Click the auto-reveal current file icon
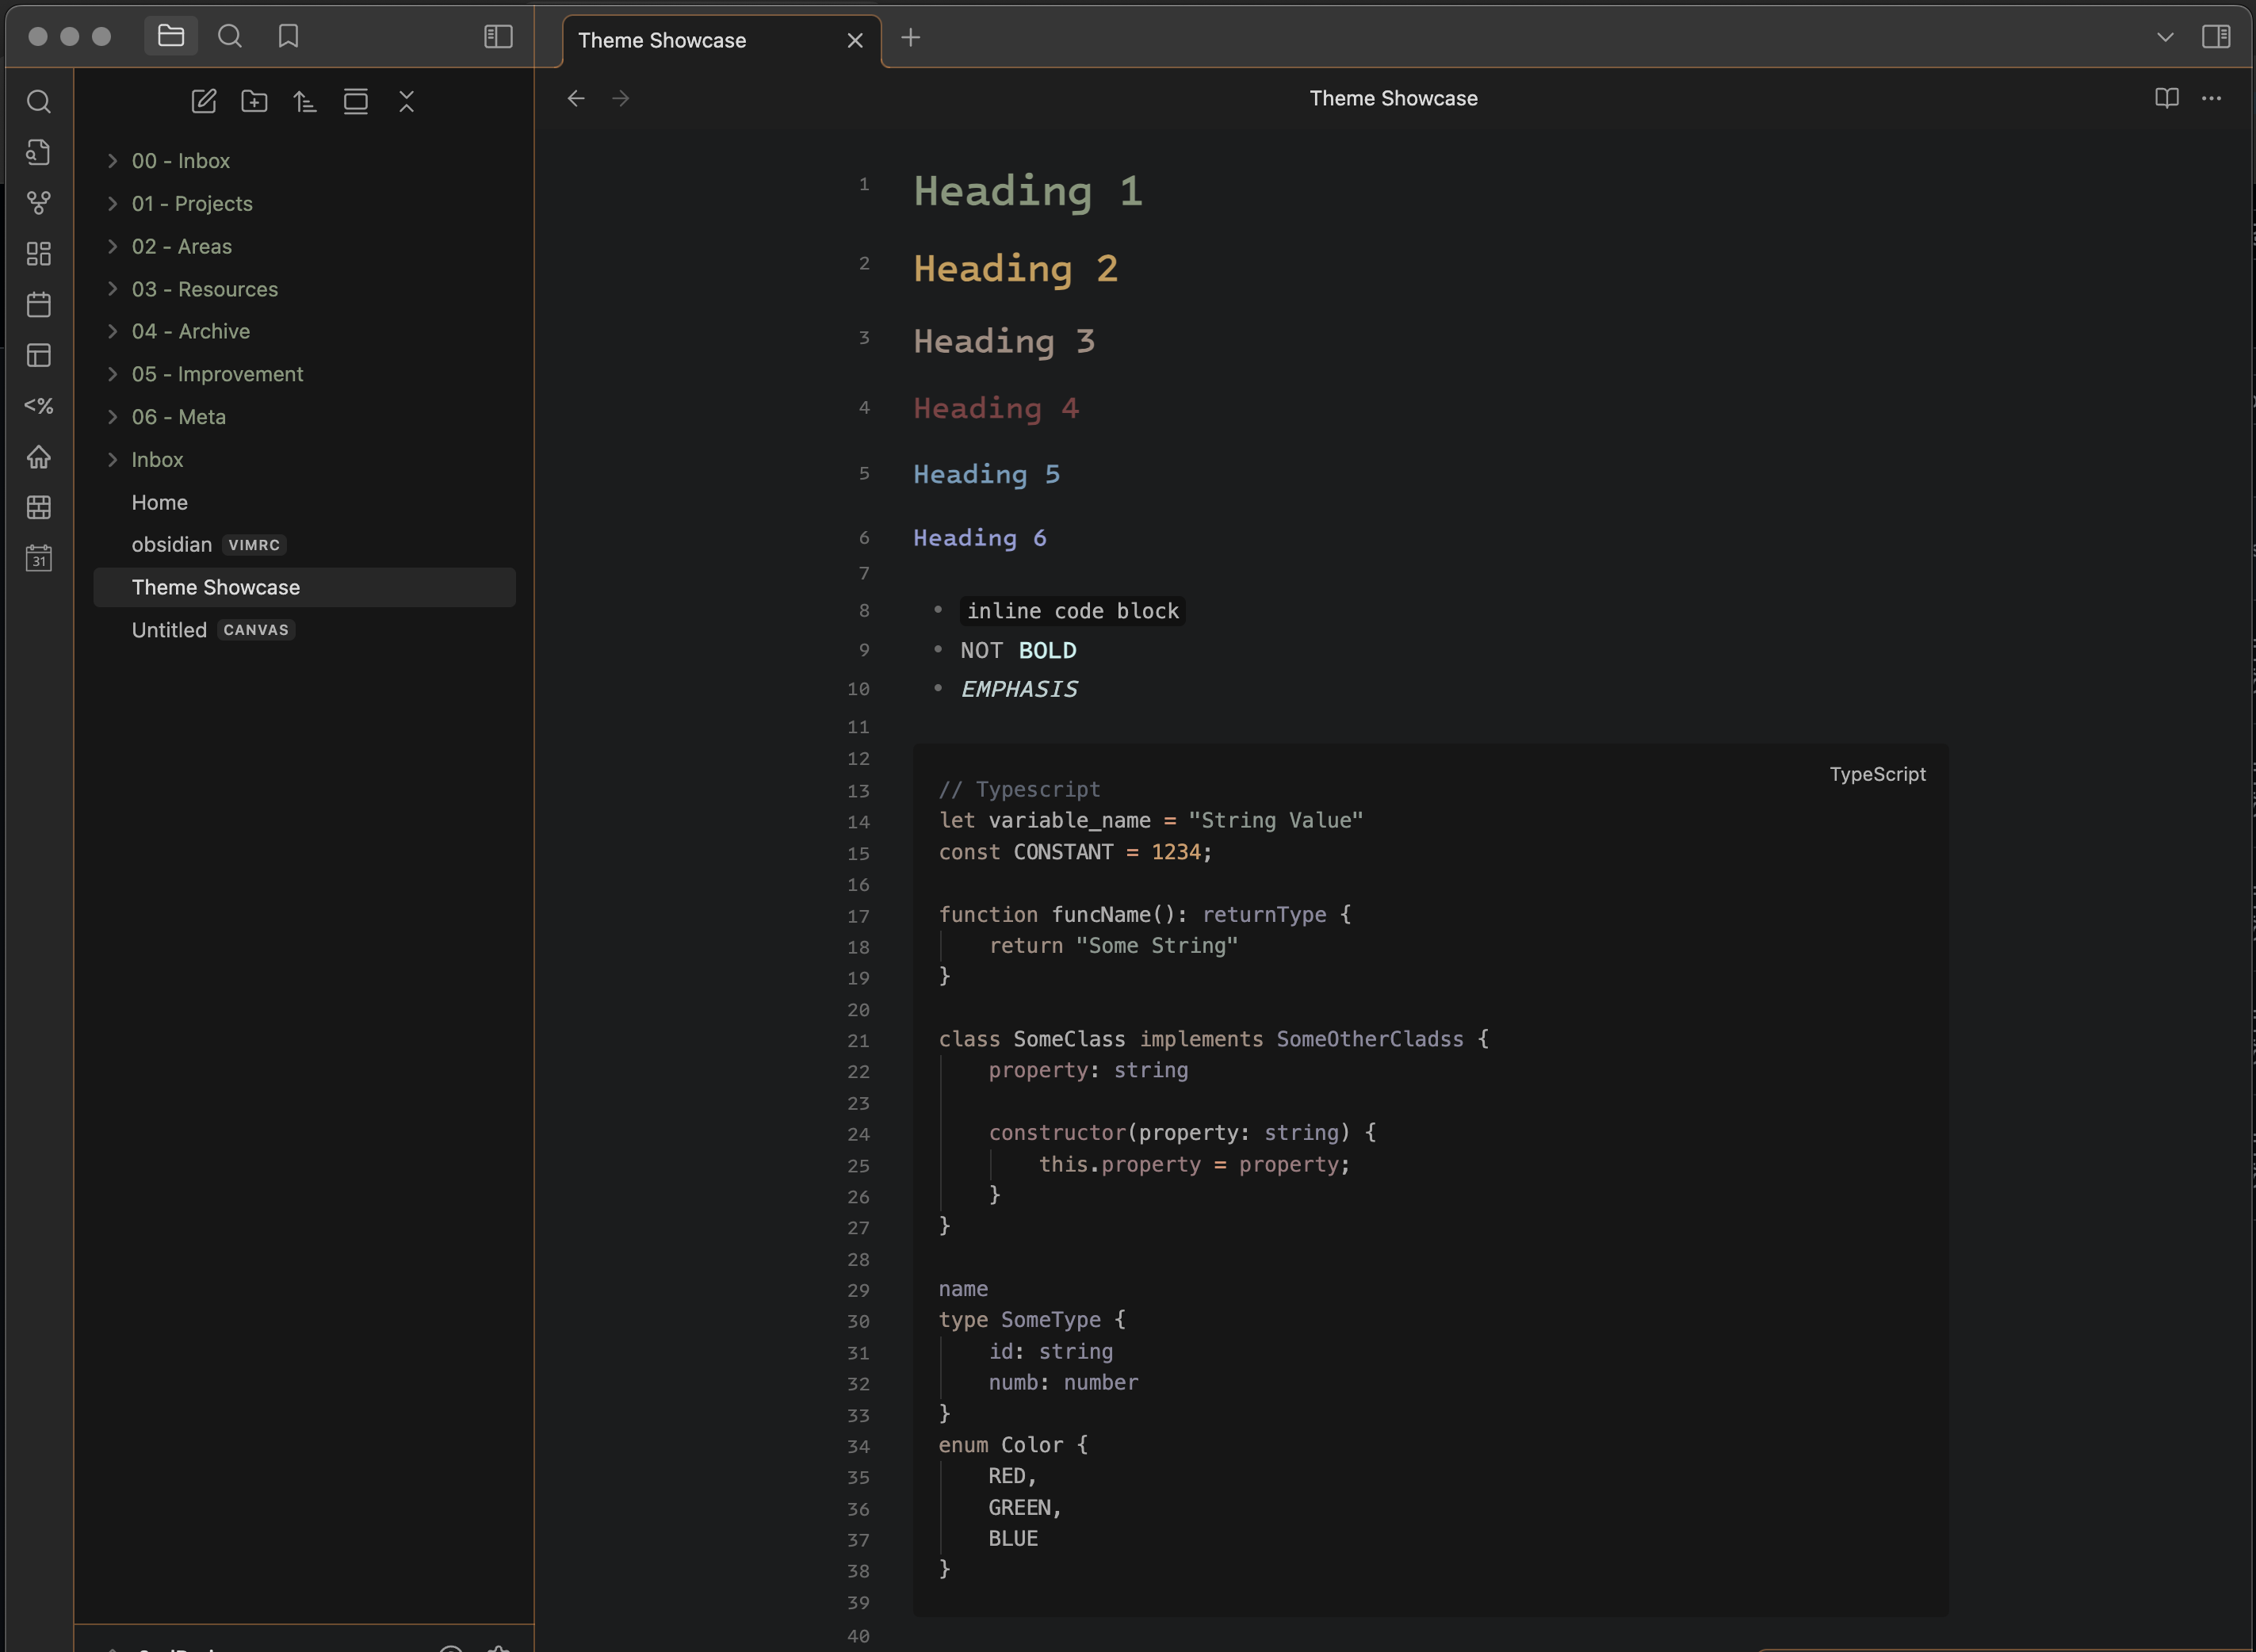Viewport: 2256px width, 1652px height. (356, 101)
